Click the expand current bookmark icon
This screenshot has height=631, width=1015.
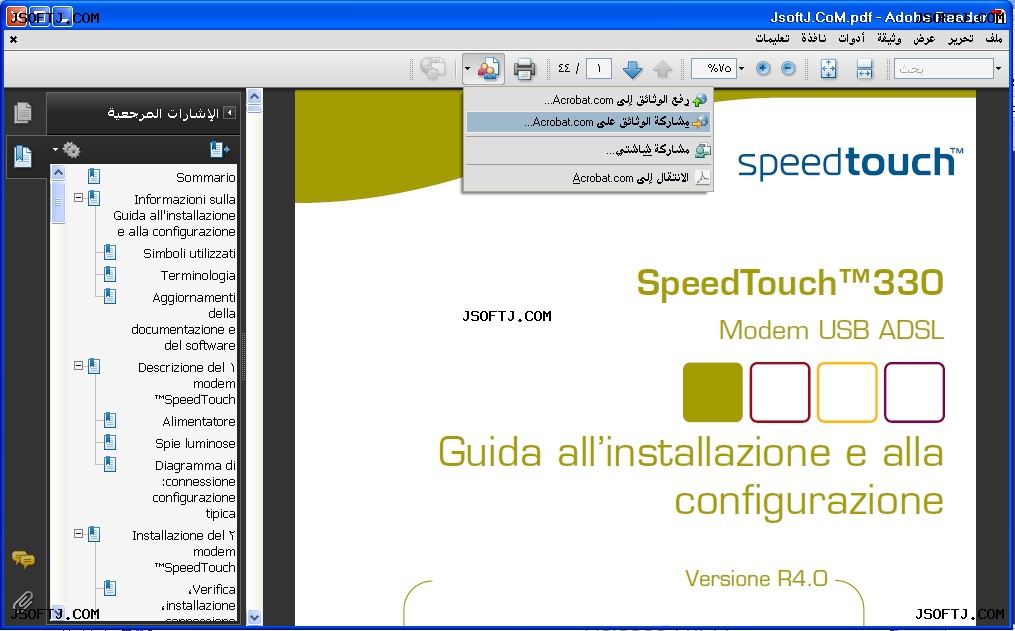pos(219,150)
